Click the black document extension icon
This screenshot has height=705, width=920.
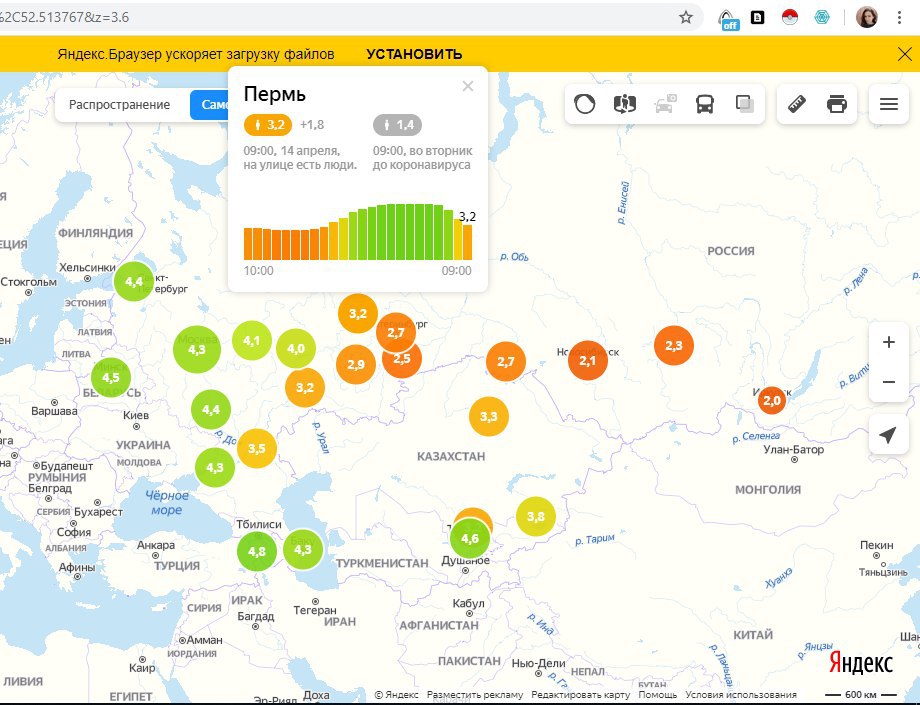click(x=757, y=18)
